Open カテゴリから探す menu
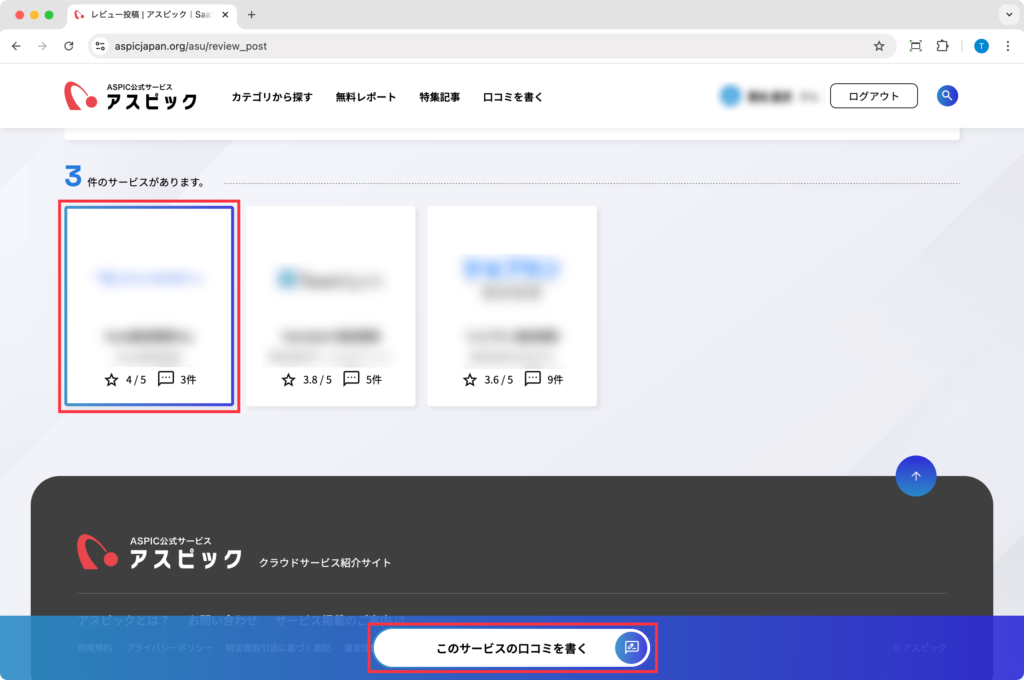 (272, 97)
